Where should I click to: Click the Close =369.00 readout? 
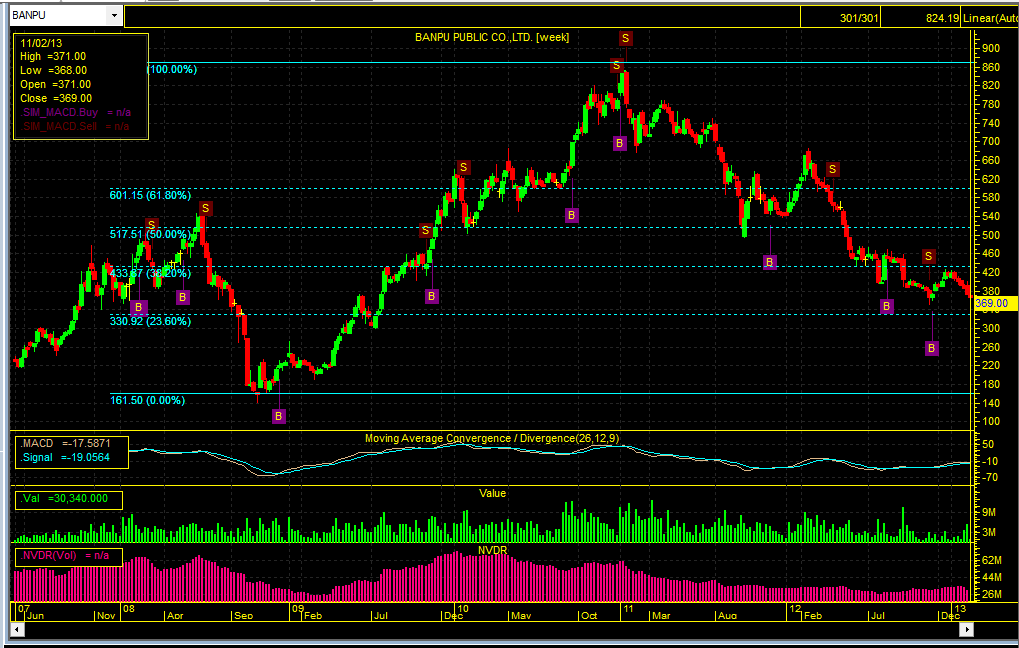click(56, 99)
